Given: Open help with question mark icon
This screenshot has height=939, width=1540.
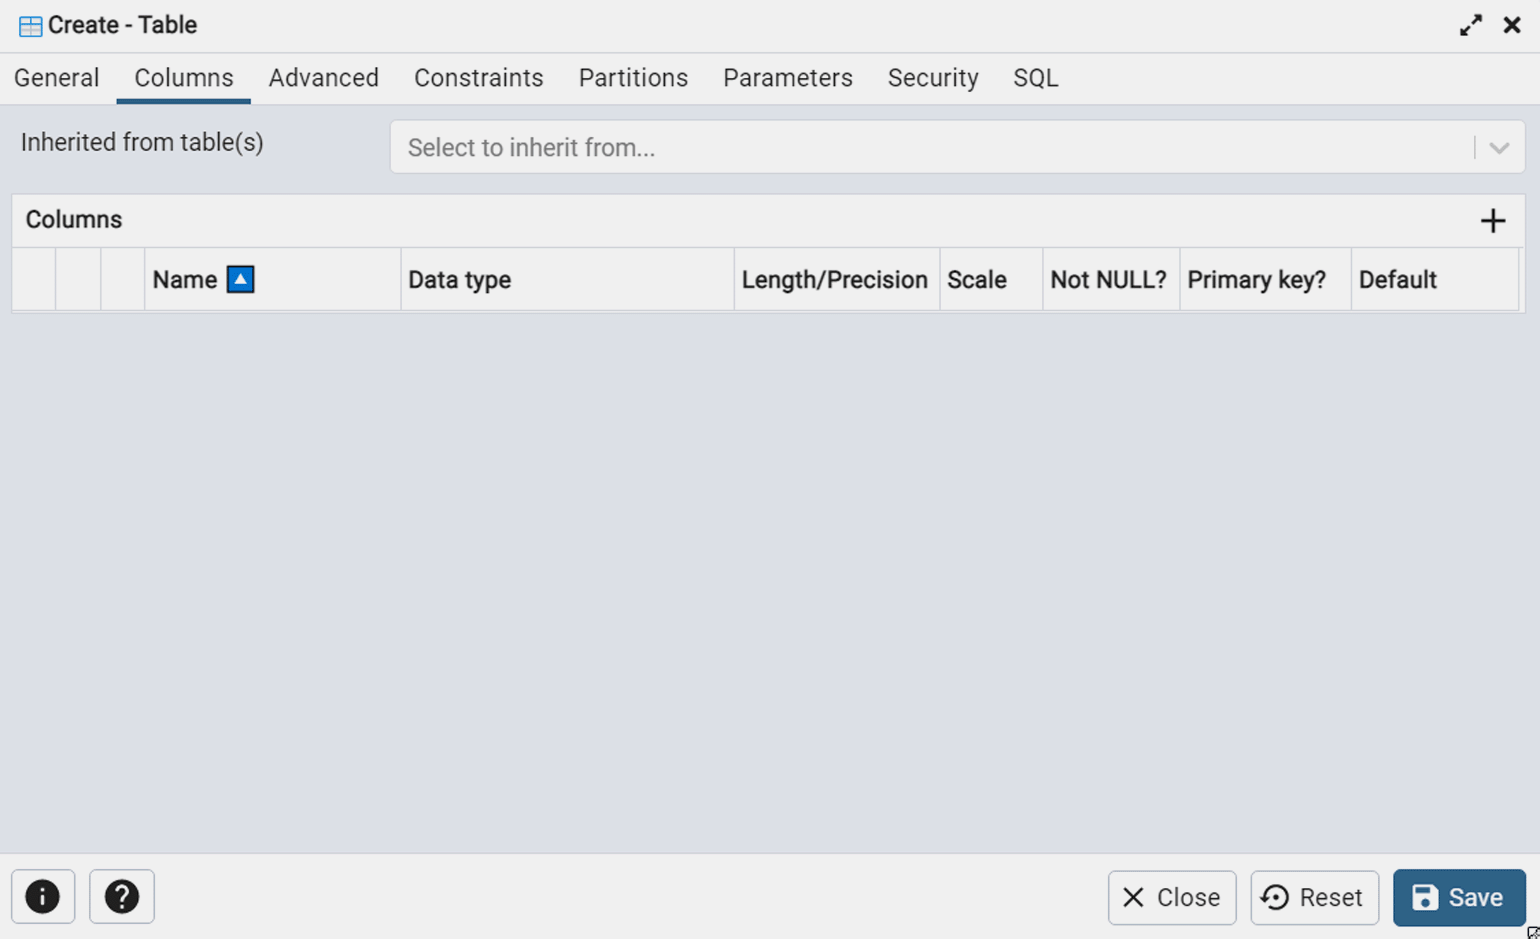Looking at the screenshot, I should click(x=122, y=897).
